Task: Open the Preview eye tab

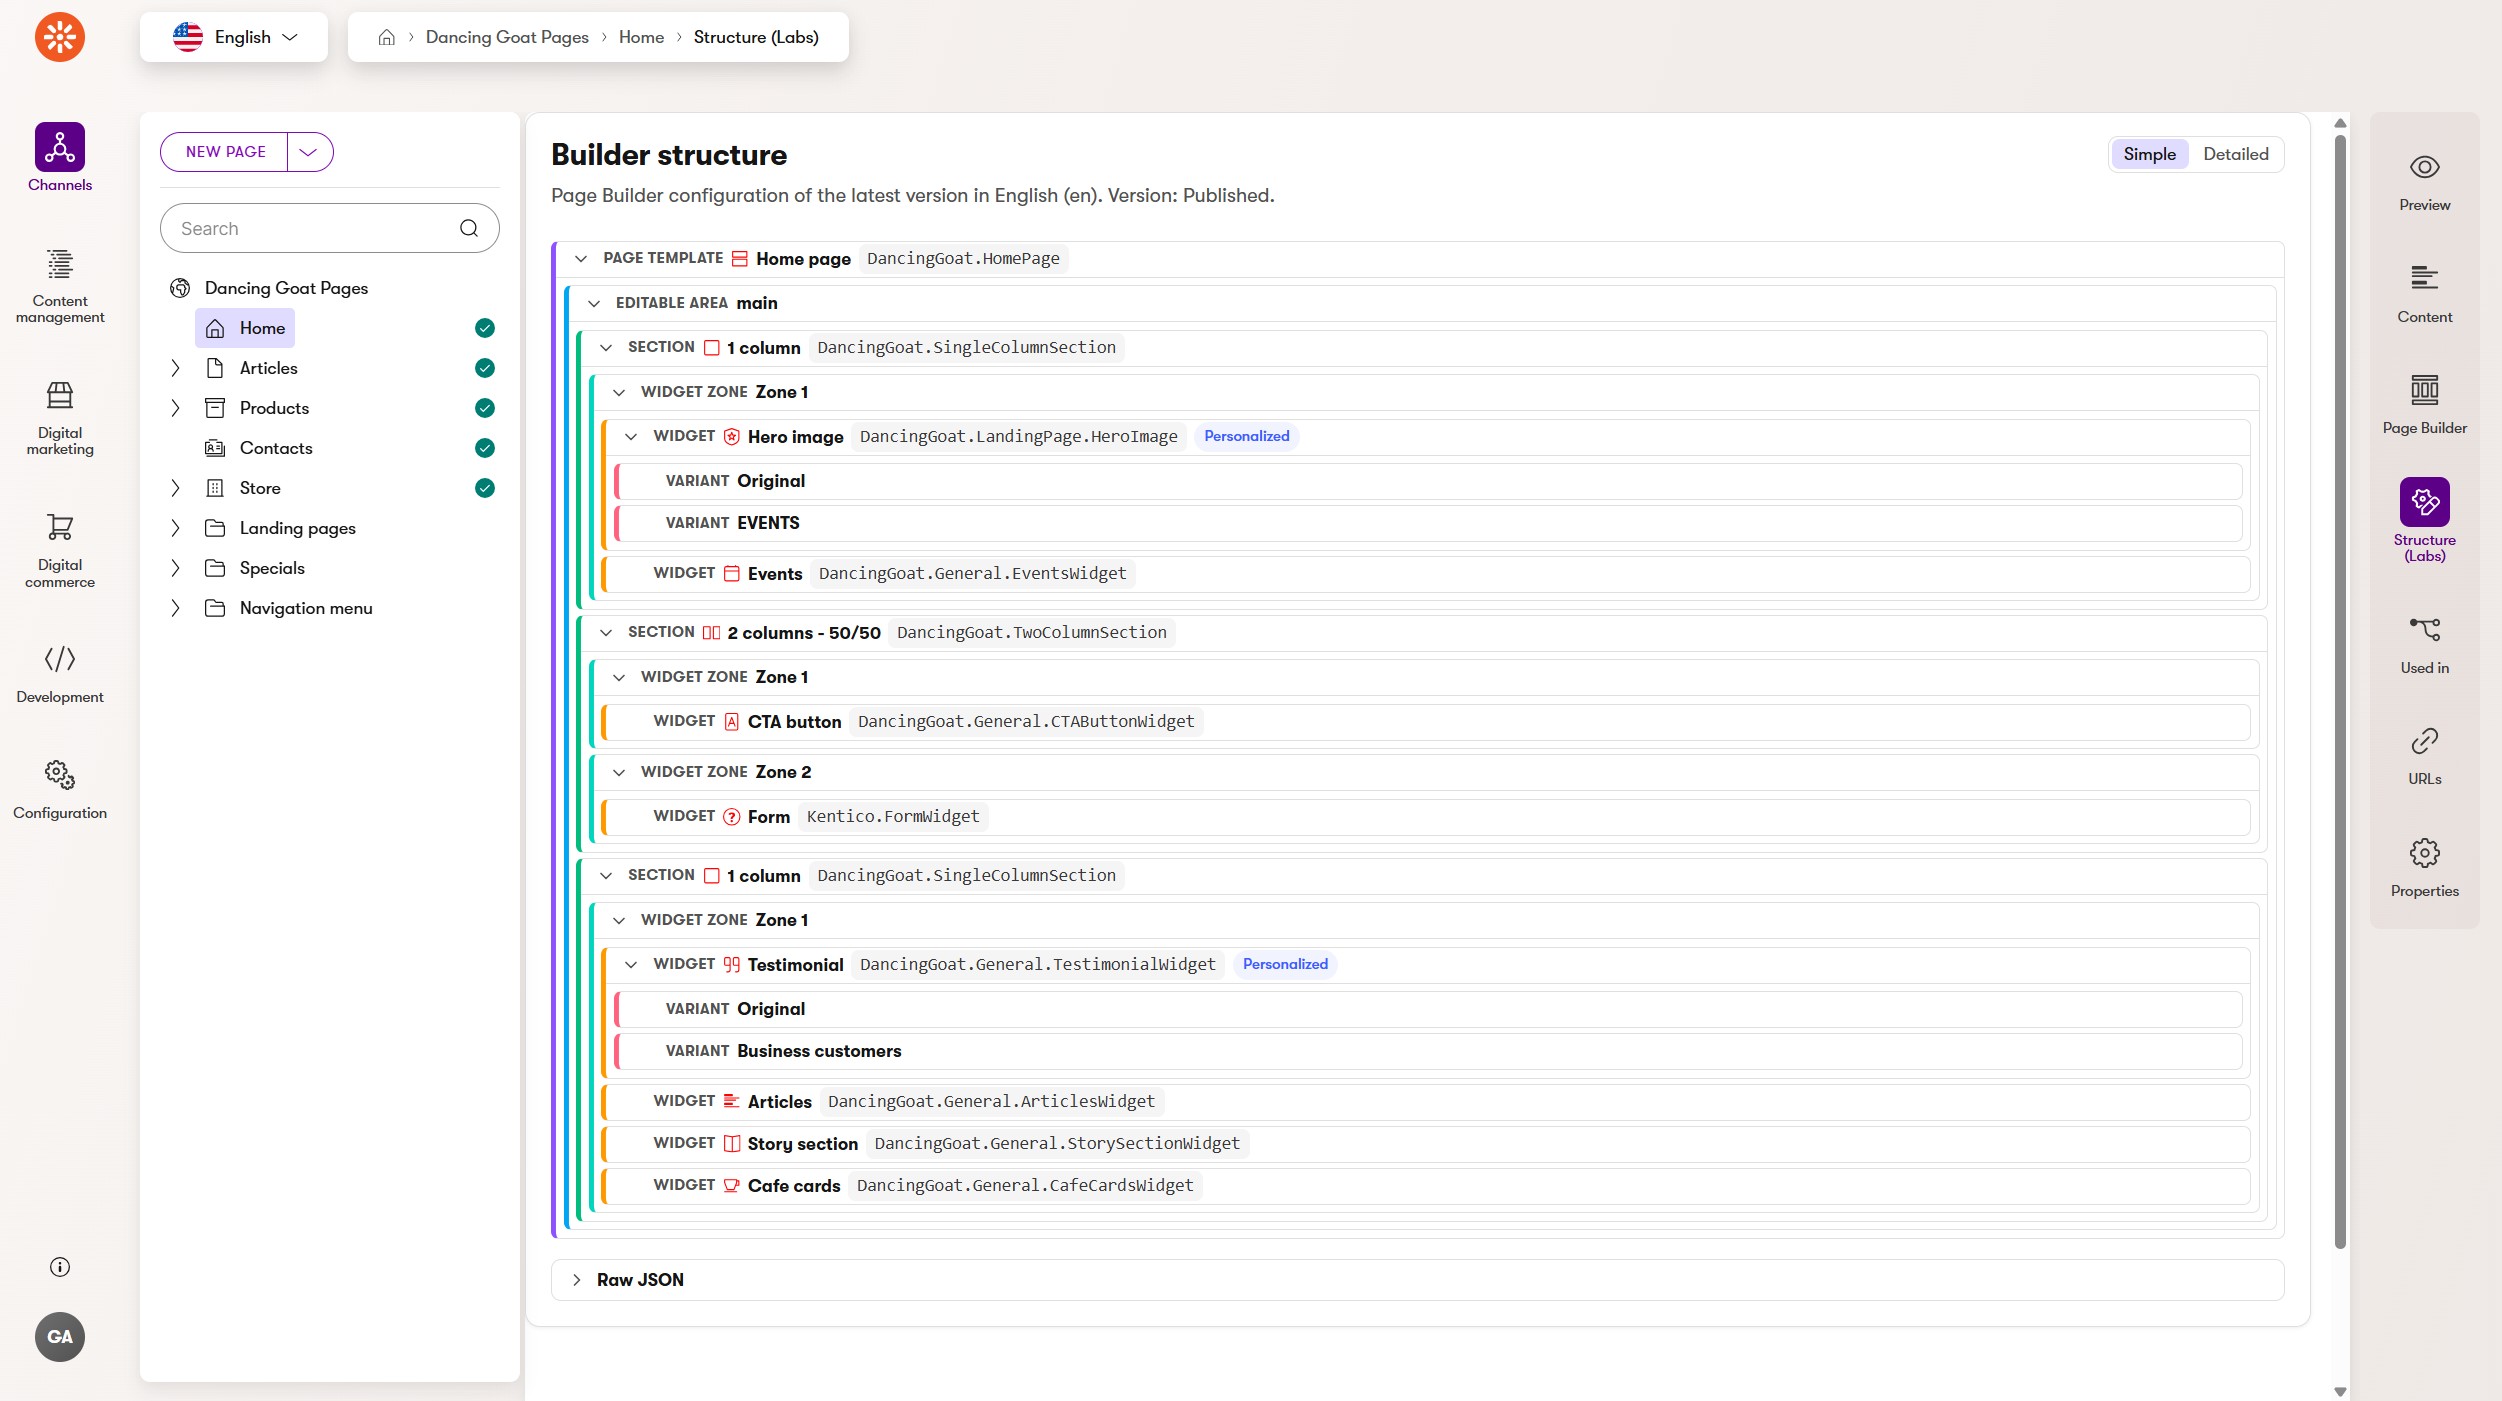Action: coord(2424,182)
